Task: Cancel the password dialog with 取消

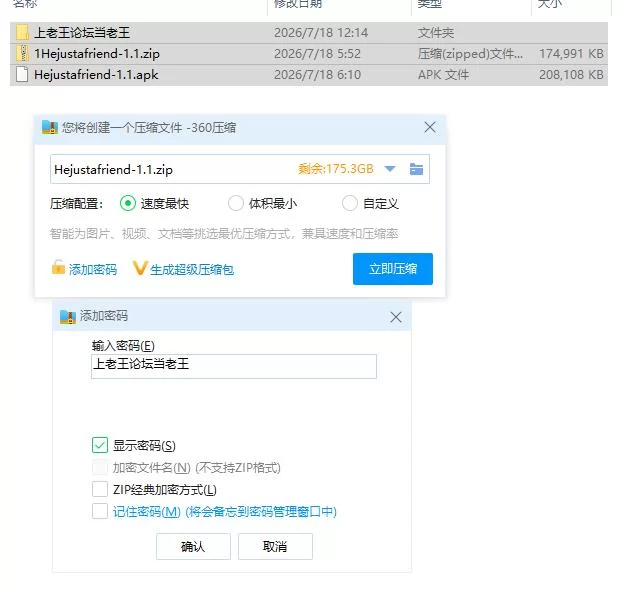Action: click(x=275, y=546)
